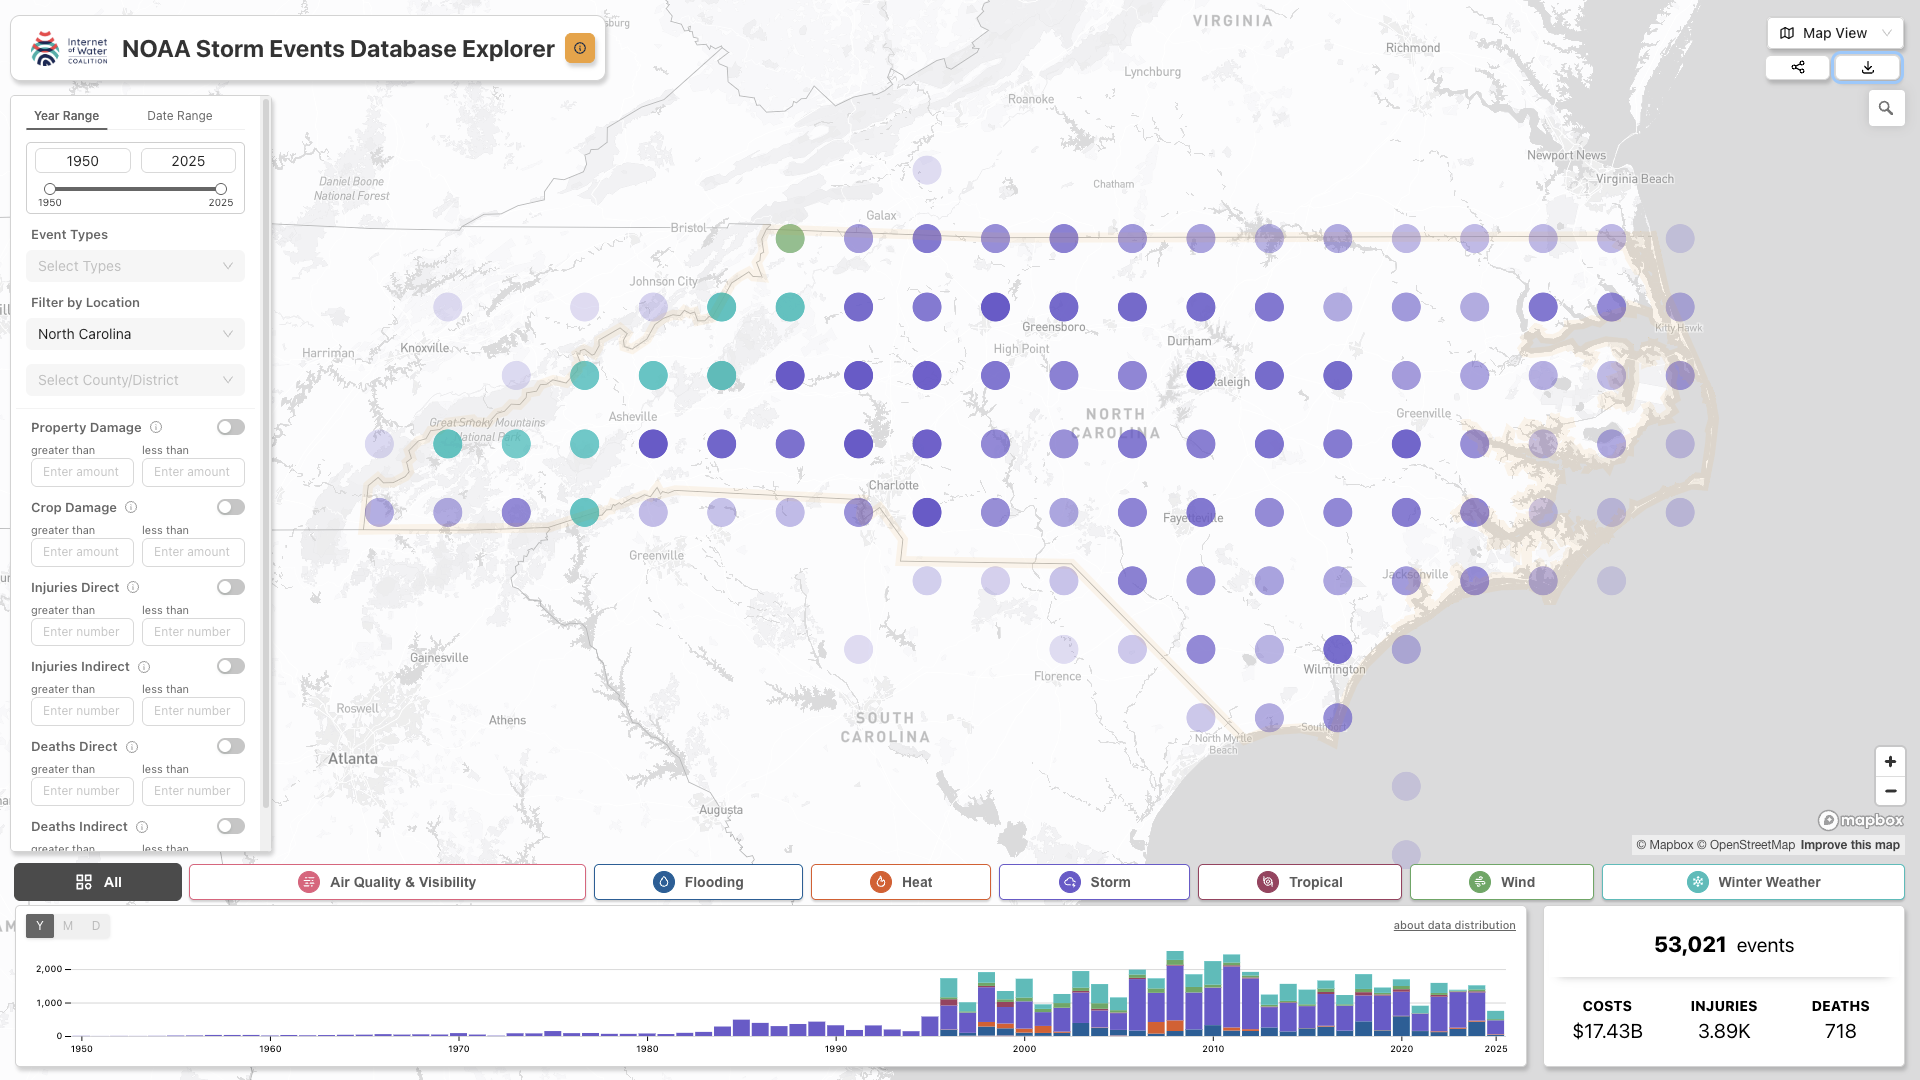Image resolution: width=1920 pixels, height=1080 pixels.
Task: Click the orange info icon beside title
Action: pos(580,48)
